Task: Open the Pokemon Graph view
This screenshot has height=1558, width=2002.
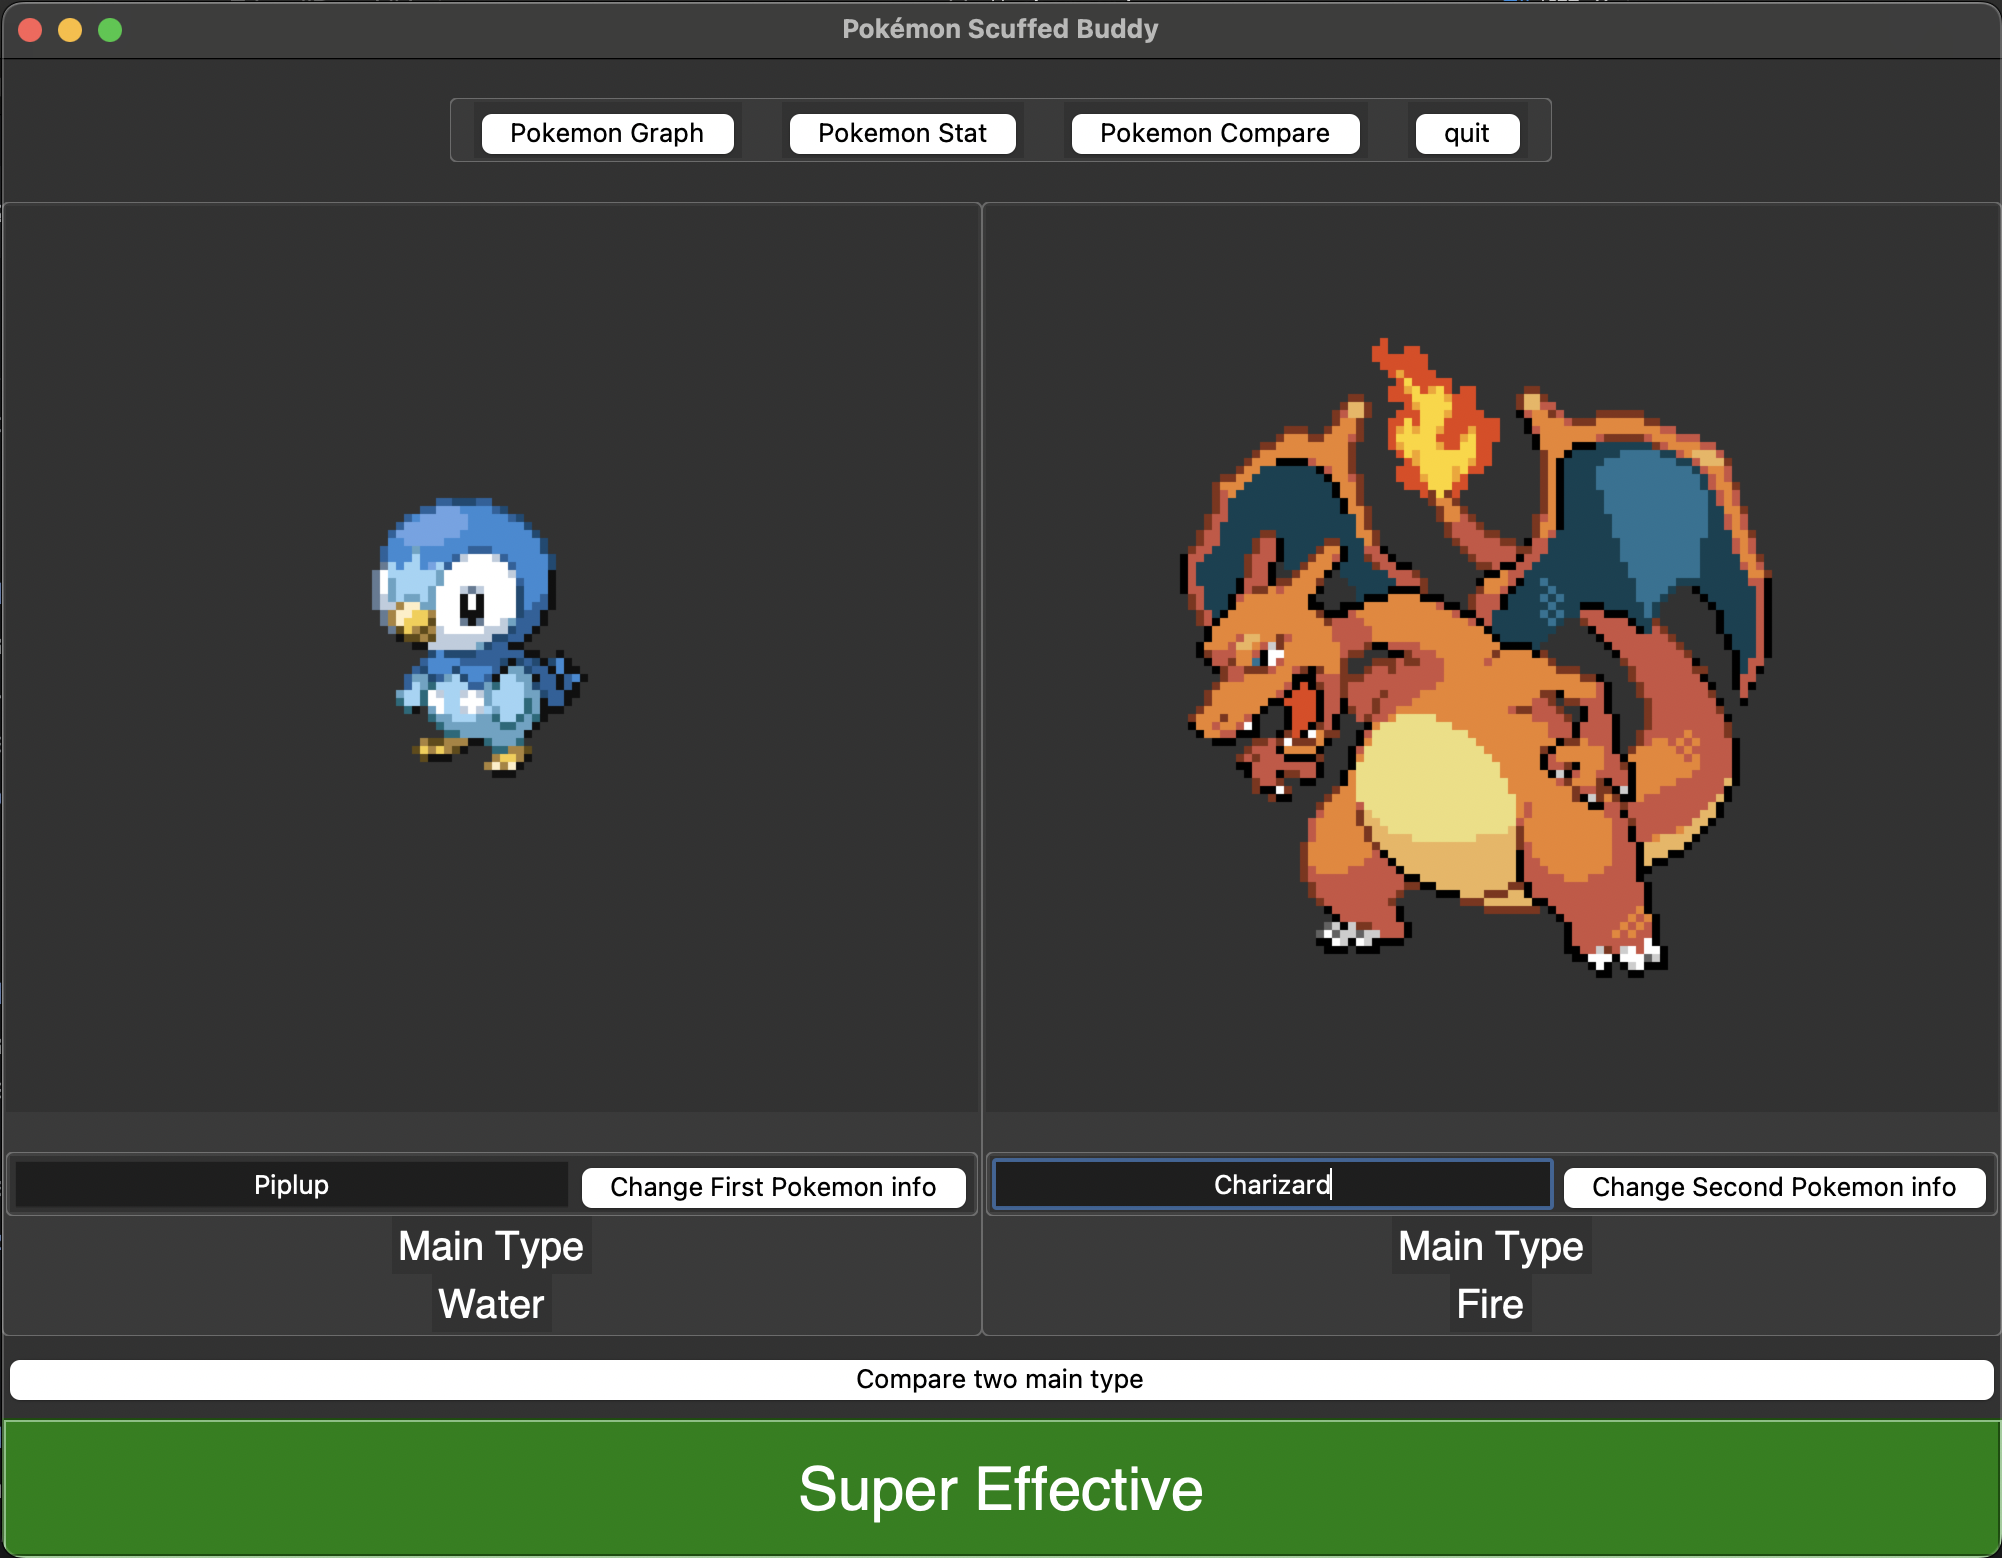Action: click(x=607, y=133)
